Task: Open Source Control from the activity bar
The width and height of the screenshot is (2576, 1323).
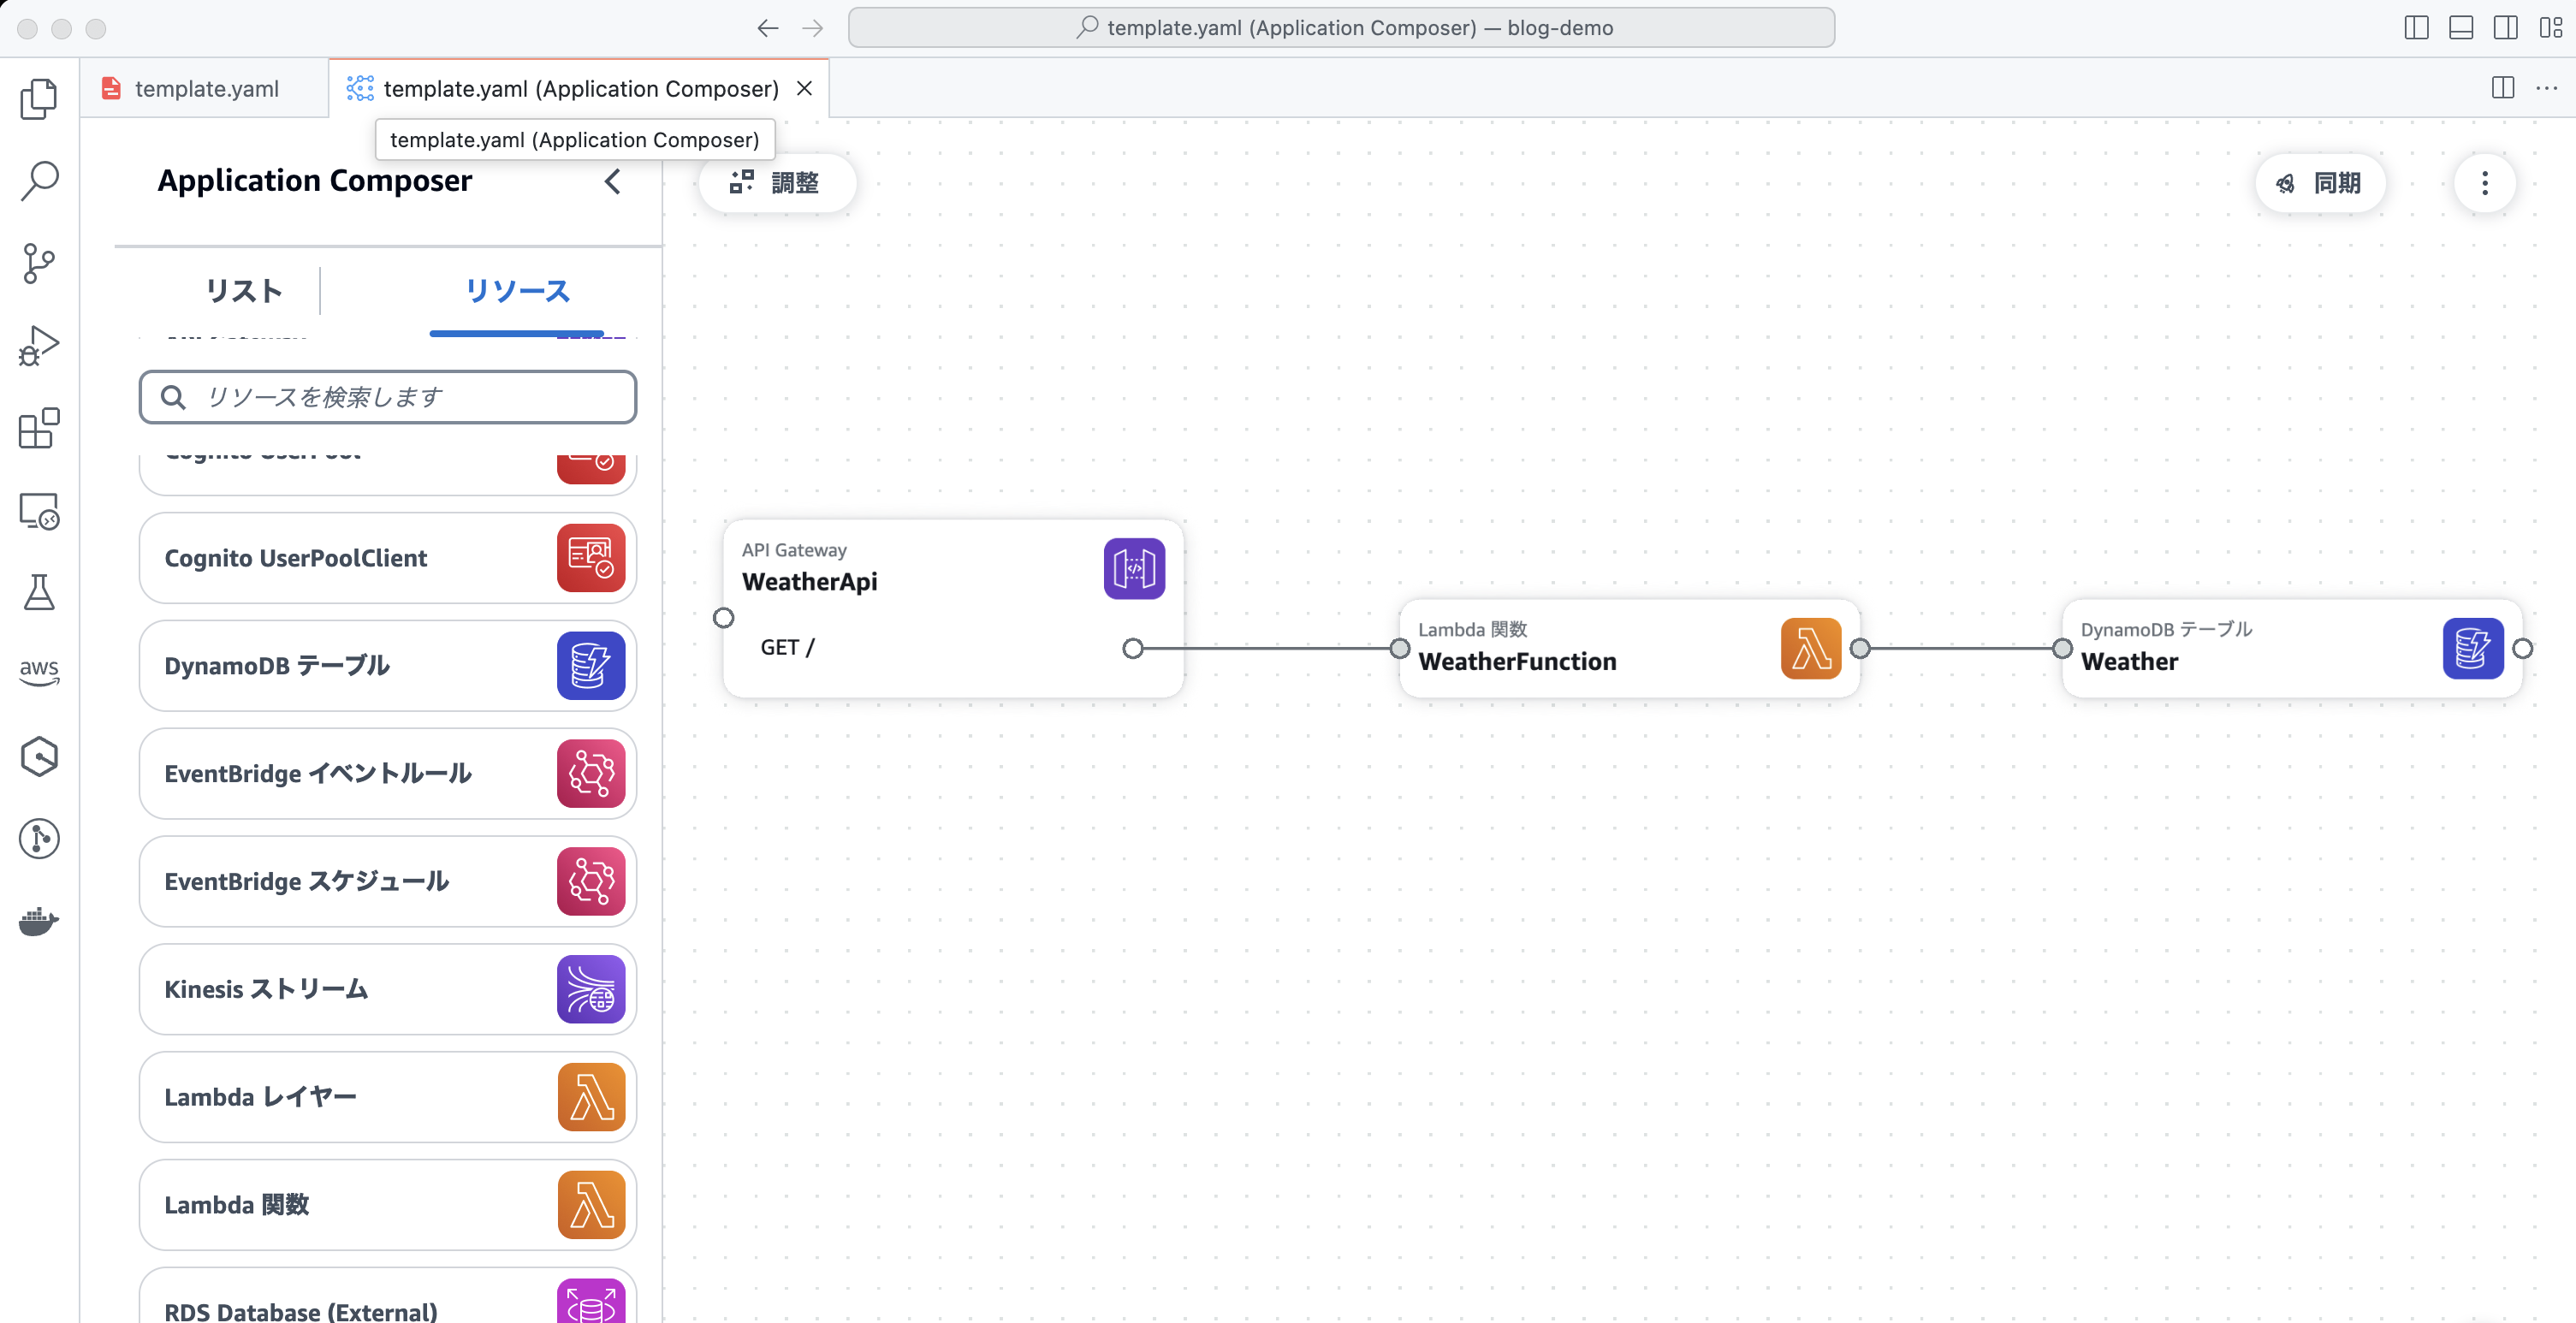Action: pos(39,262)
